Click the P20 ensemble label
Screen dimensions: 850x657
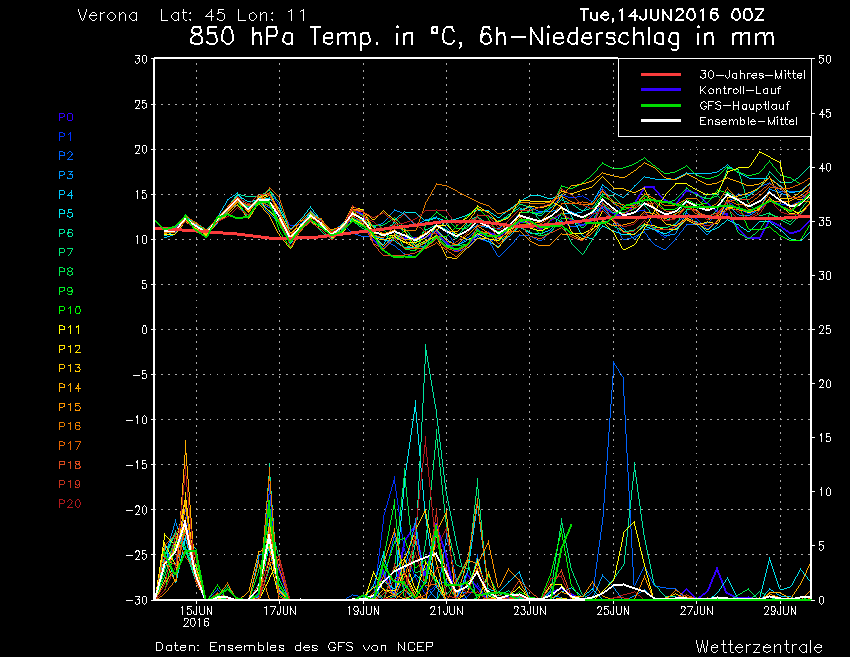69,504
